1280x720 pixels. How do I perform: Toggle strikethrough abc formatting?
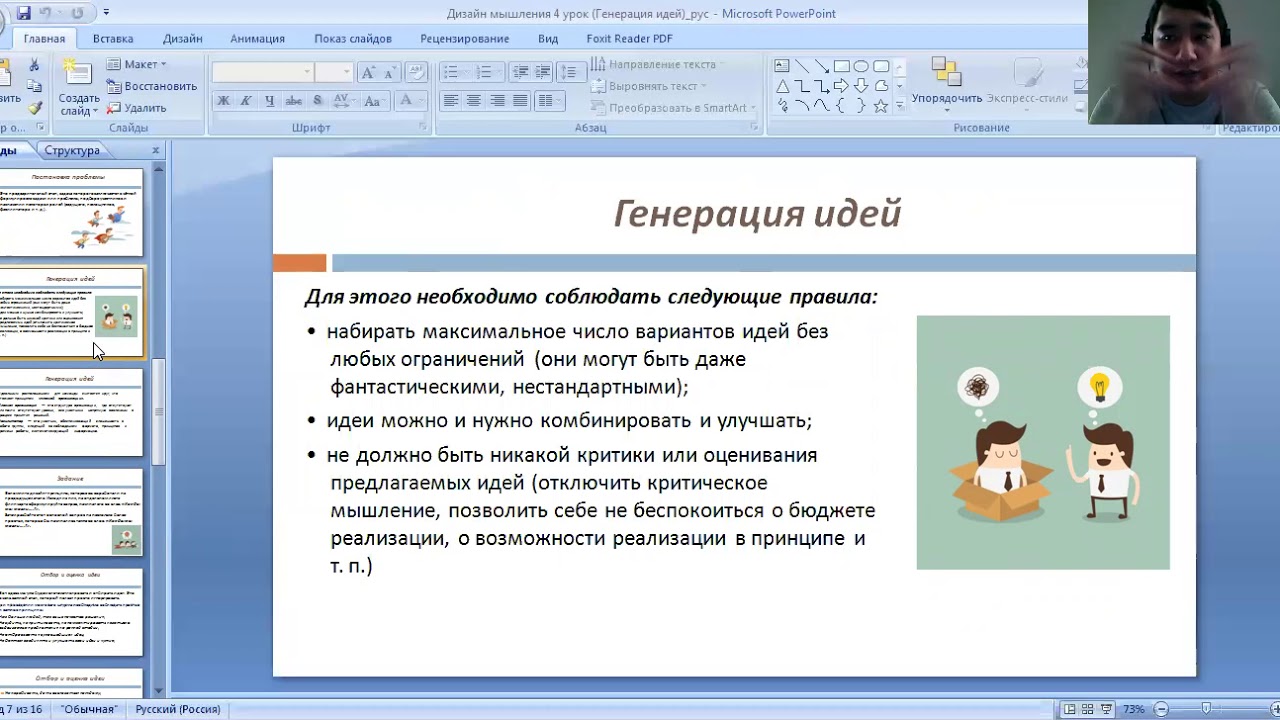coord(294,101)
